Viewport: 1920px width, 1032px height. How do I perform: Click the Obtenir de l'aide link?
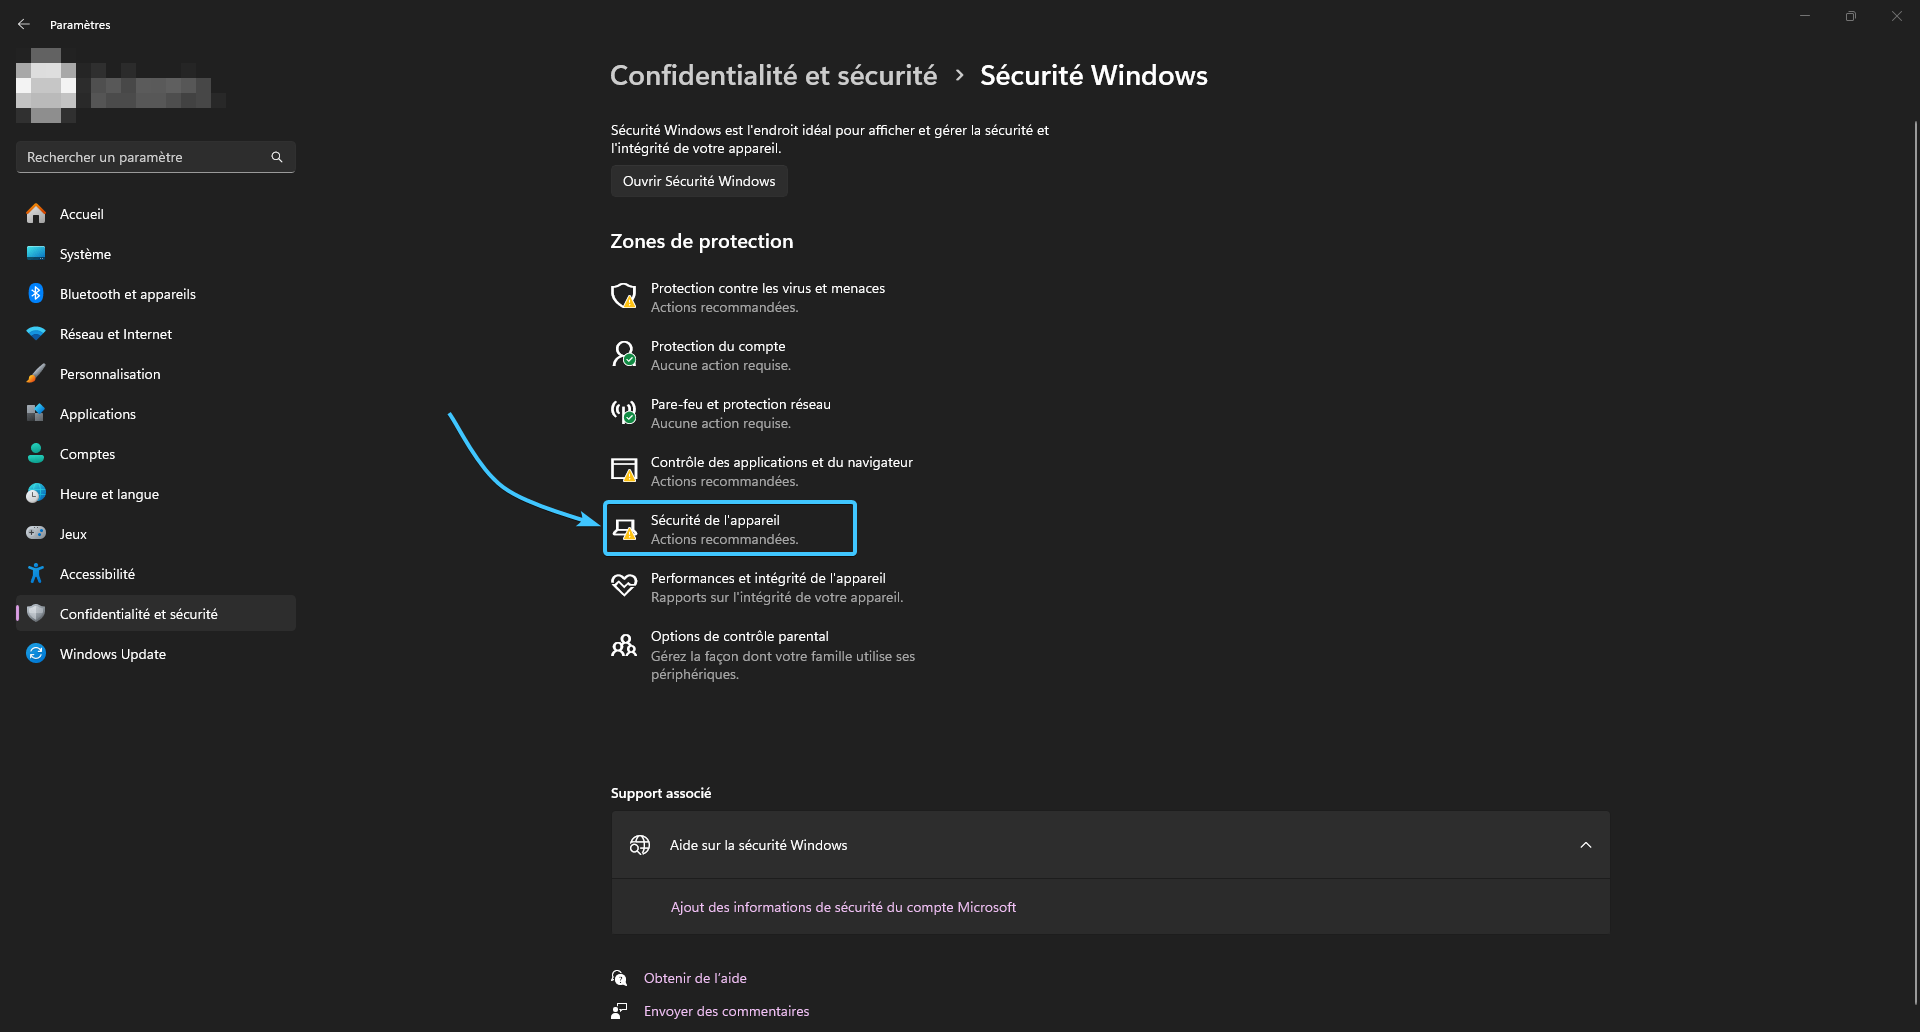coord(695,978)
